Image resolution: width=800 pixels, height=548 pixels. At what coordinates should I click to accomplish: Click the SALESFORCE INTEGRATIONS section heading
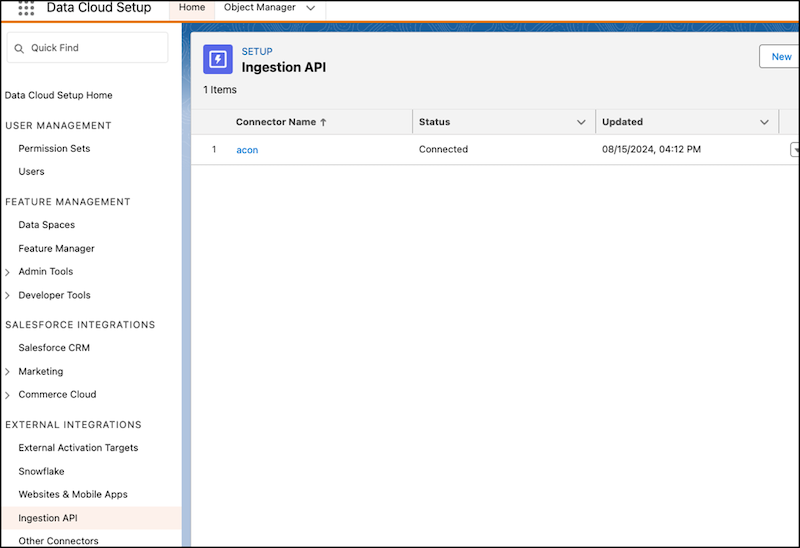click(80, 325)
